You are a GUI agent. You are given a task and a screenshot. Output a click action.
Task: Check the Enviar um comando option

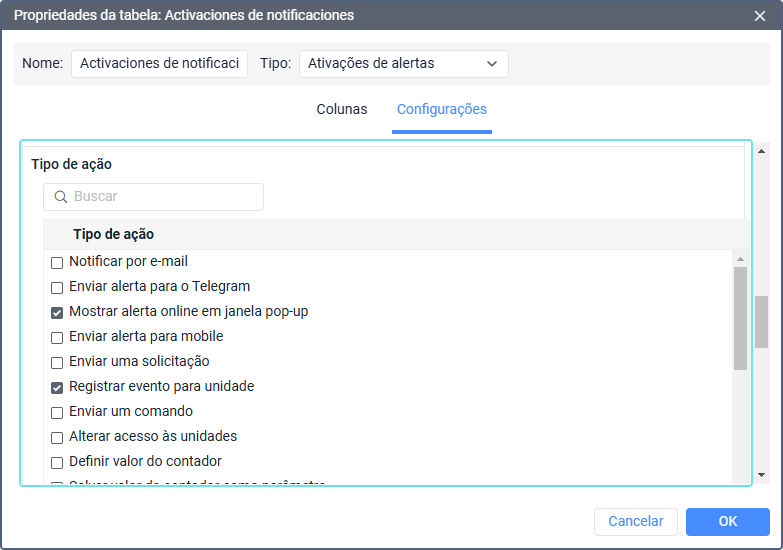pyautogui.click(x=57, y=413)
